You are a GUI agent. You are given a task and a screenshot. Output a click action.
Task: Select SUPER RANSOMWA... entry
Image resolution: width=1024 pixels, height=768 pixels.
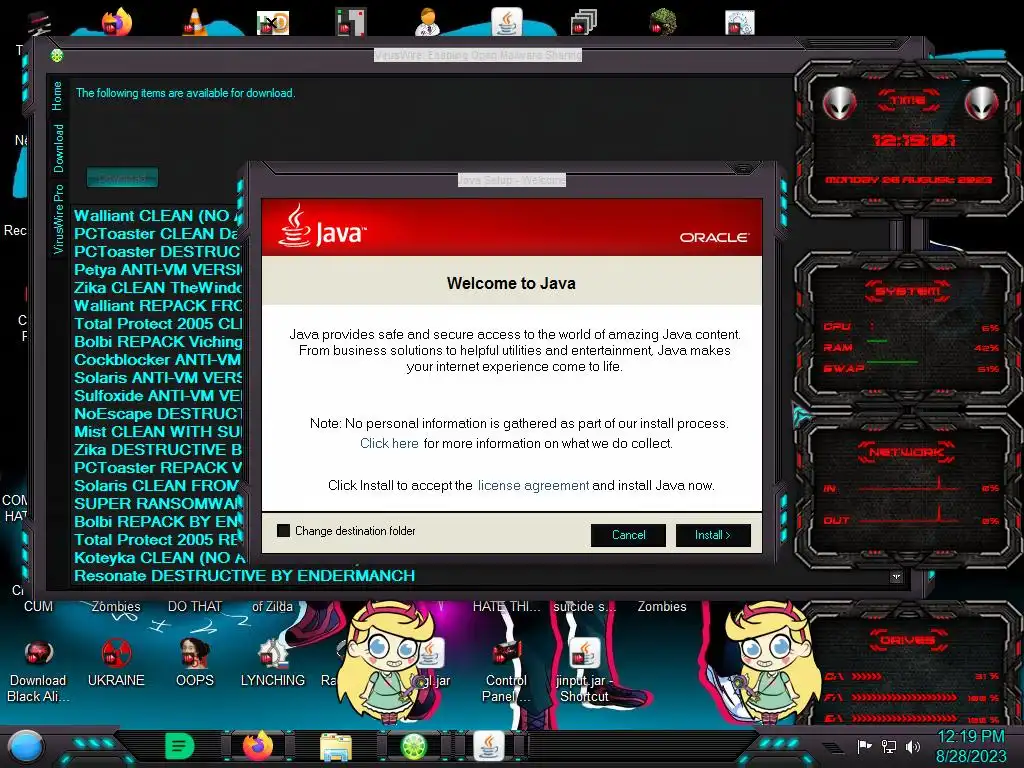pos(157,504)
